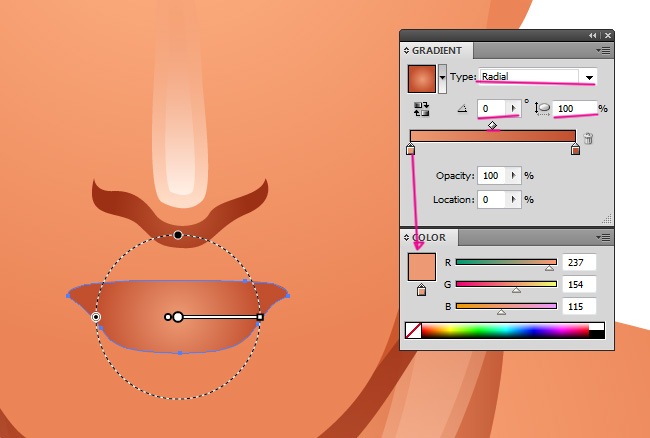Pick a color from the spectrum bar

point(505,331)
